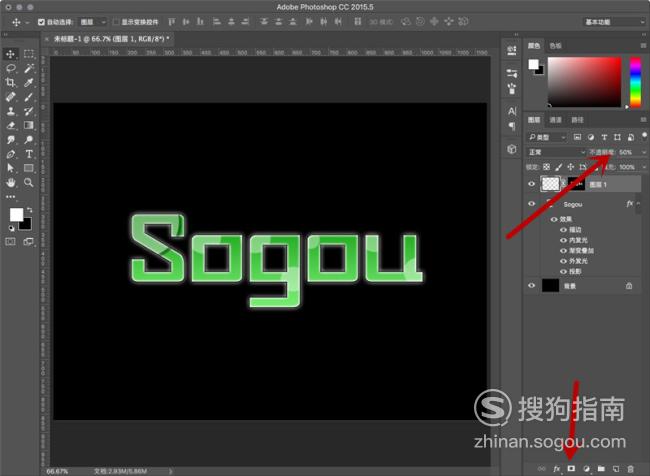Open the Layers panel flyout menu
The width and height of the screenshot is (650, 476).
[x=643, y=120]
